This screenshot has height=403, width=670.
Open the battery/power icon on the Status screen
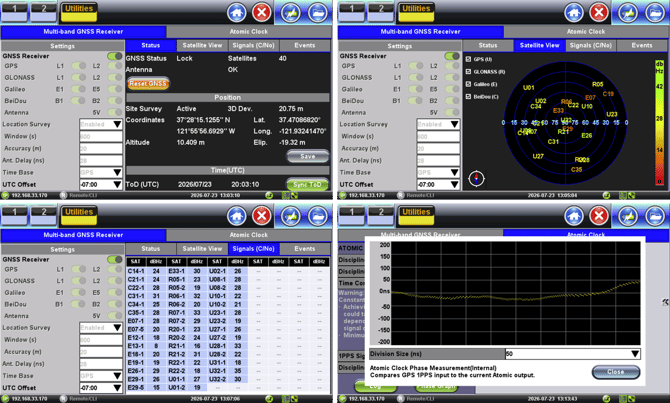coord(291,12)
